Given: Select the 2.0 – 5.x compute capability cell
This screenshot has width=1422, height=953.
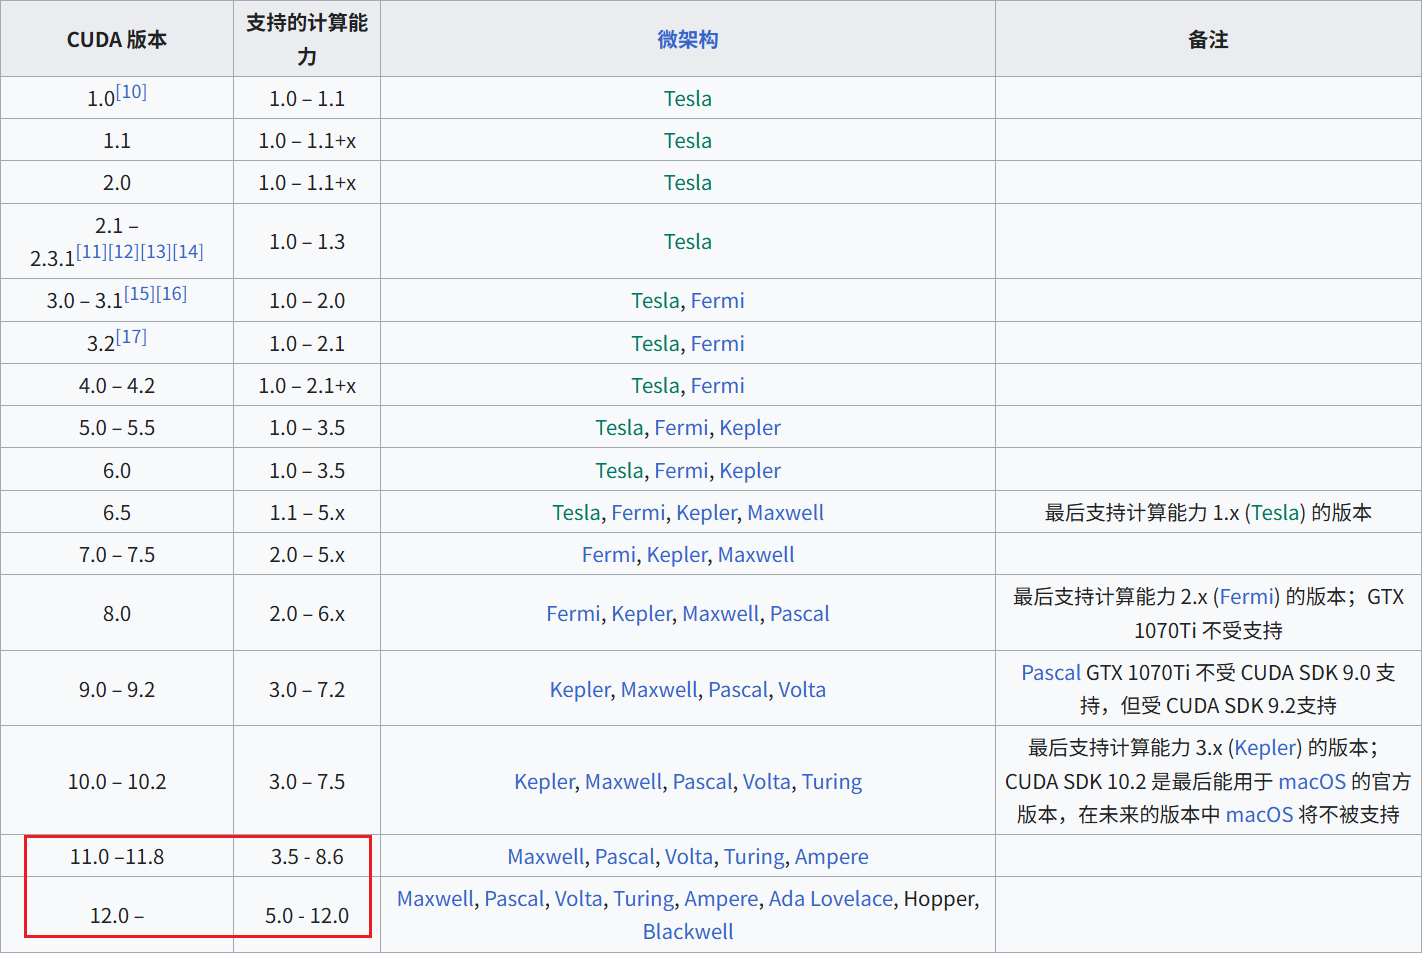Looking at the screenshot, I should [x=307, y=554].
